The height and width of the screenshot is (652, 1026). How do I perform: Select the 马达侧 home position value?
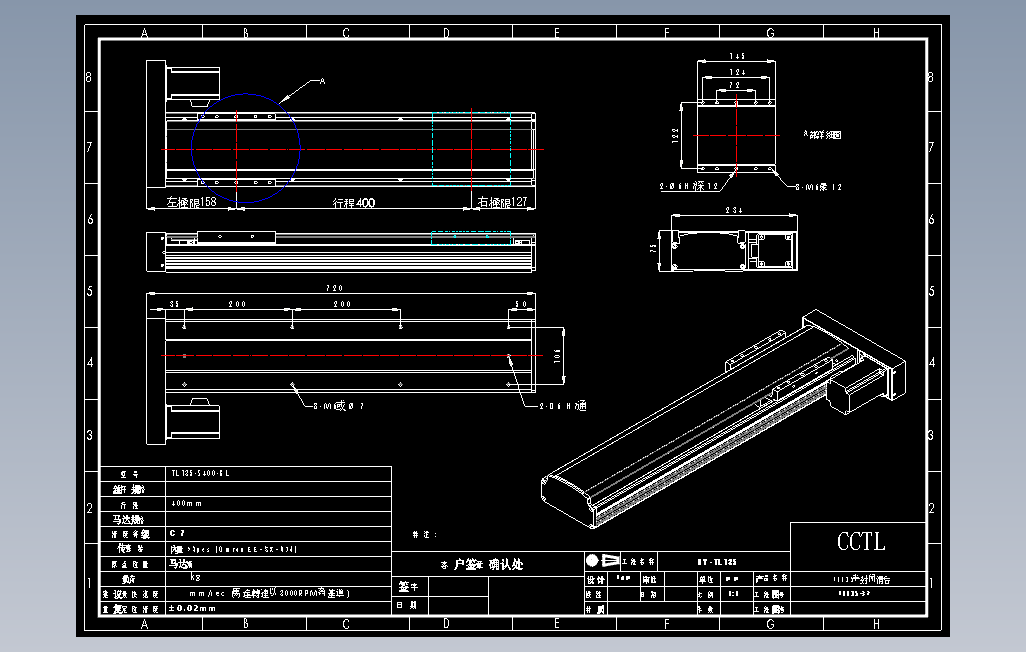(181, 564)
